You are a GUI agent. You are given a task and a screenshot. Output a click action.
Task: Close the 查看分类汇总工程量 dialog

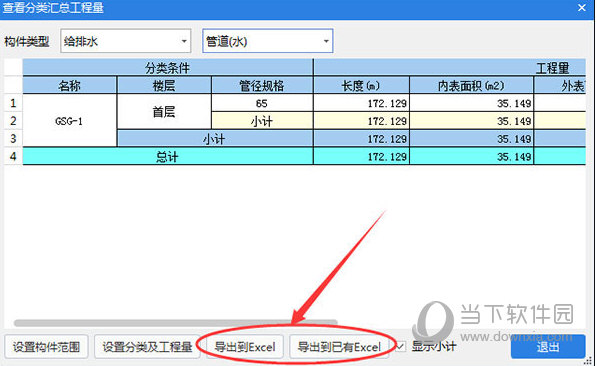(582, 8)
